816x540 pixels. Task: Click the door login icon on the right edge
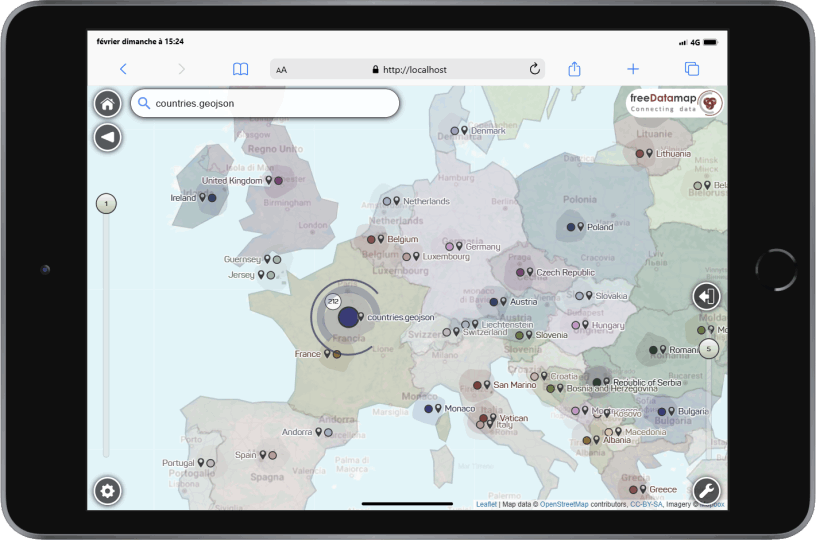tap(706, 296)
